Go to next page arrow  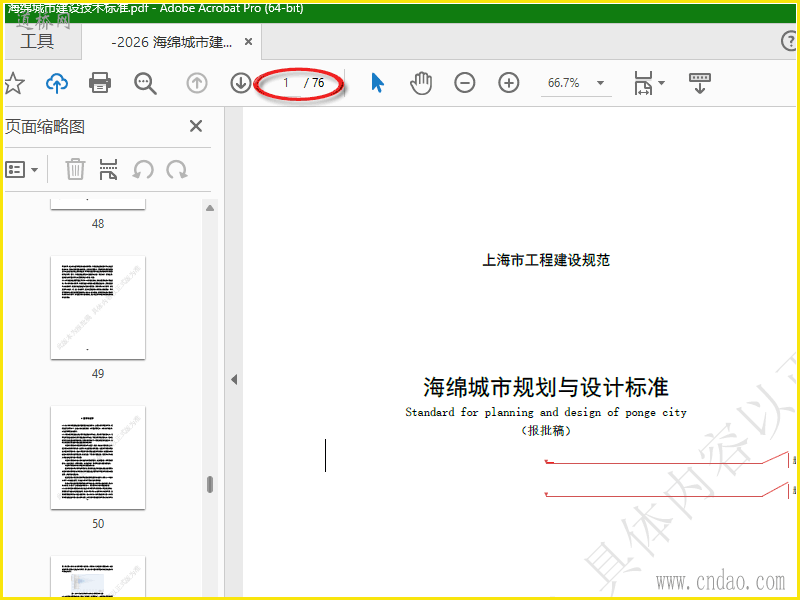240,83
